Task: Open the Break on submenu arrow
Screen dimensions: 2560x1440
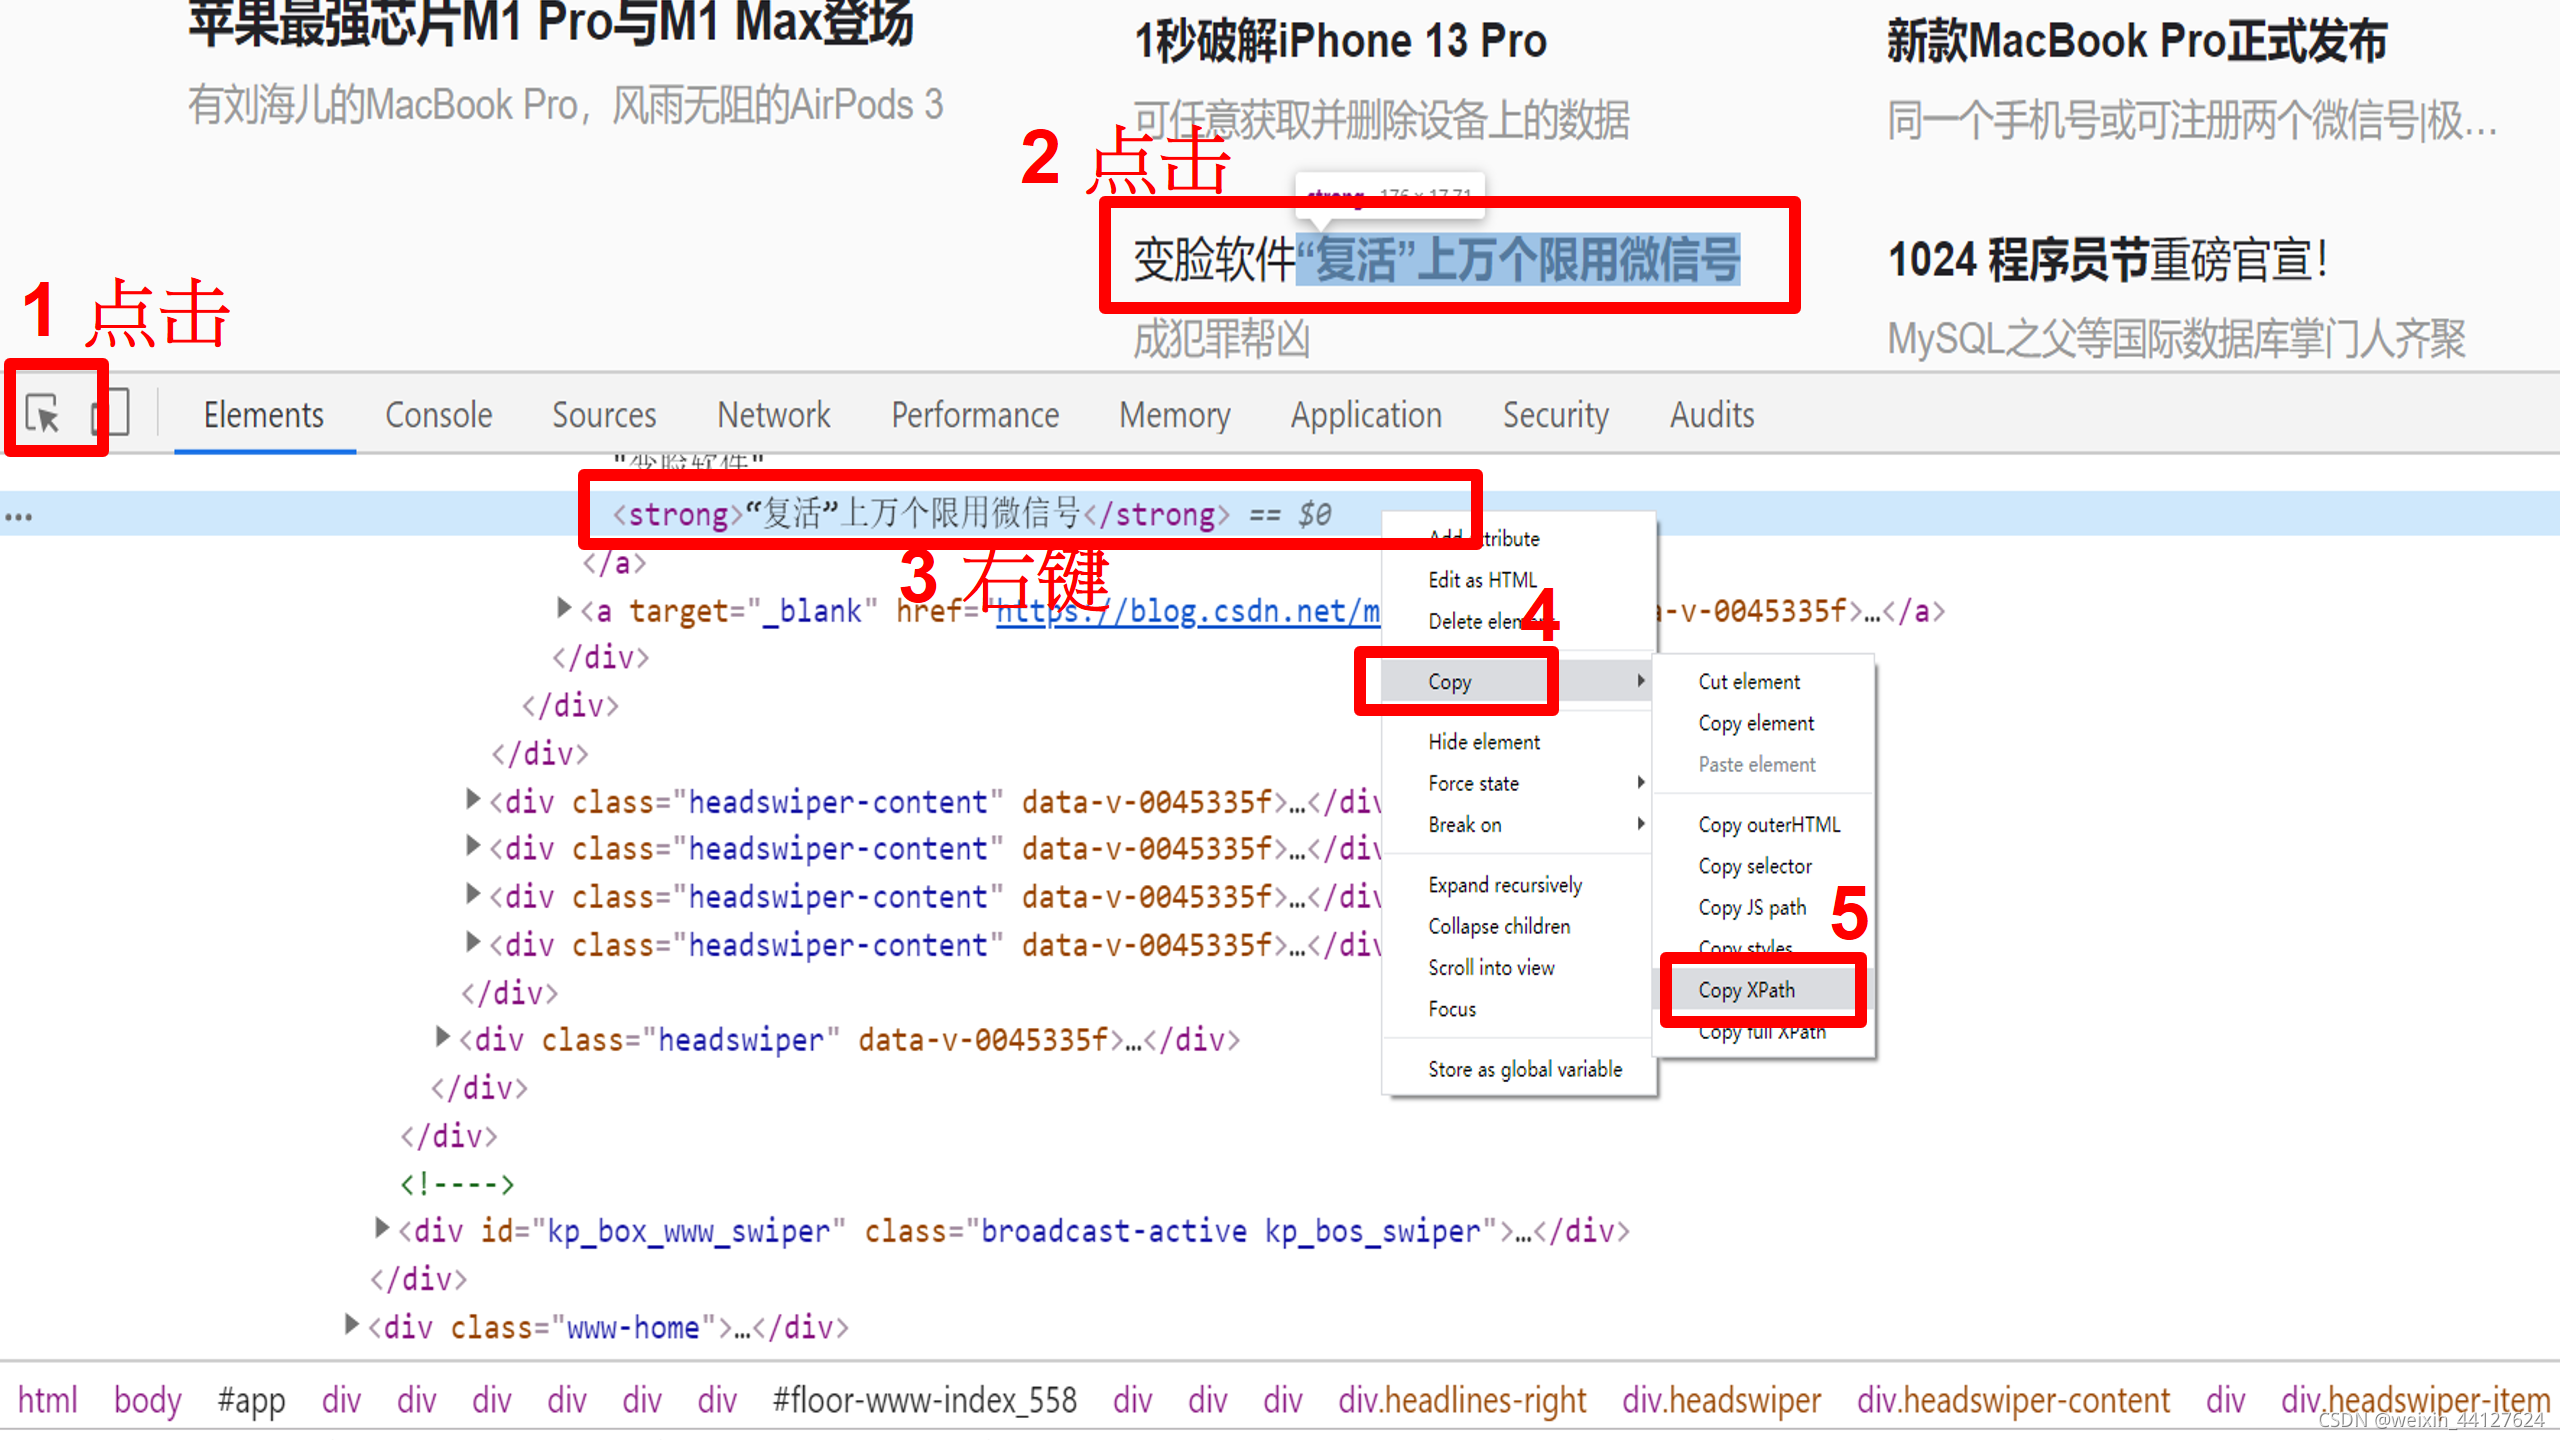Action: pyautogui.click(x=1640, y=824)
